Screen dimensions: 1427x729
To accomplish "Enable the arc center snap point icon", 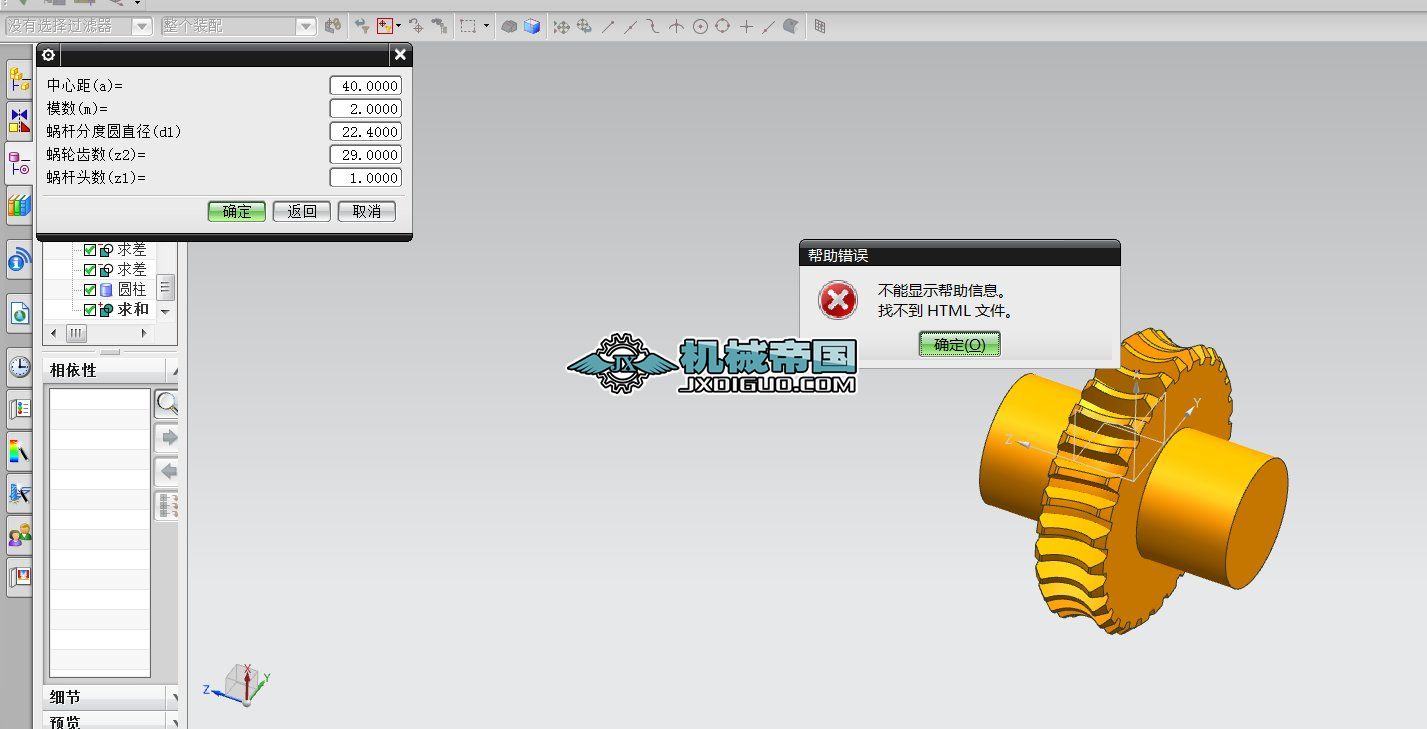I will (x=700, y=27).
